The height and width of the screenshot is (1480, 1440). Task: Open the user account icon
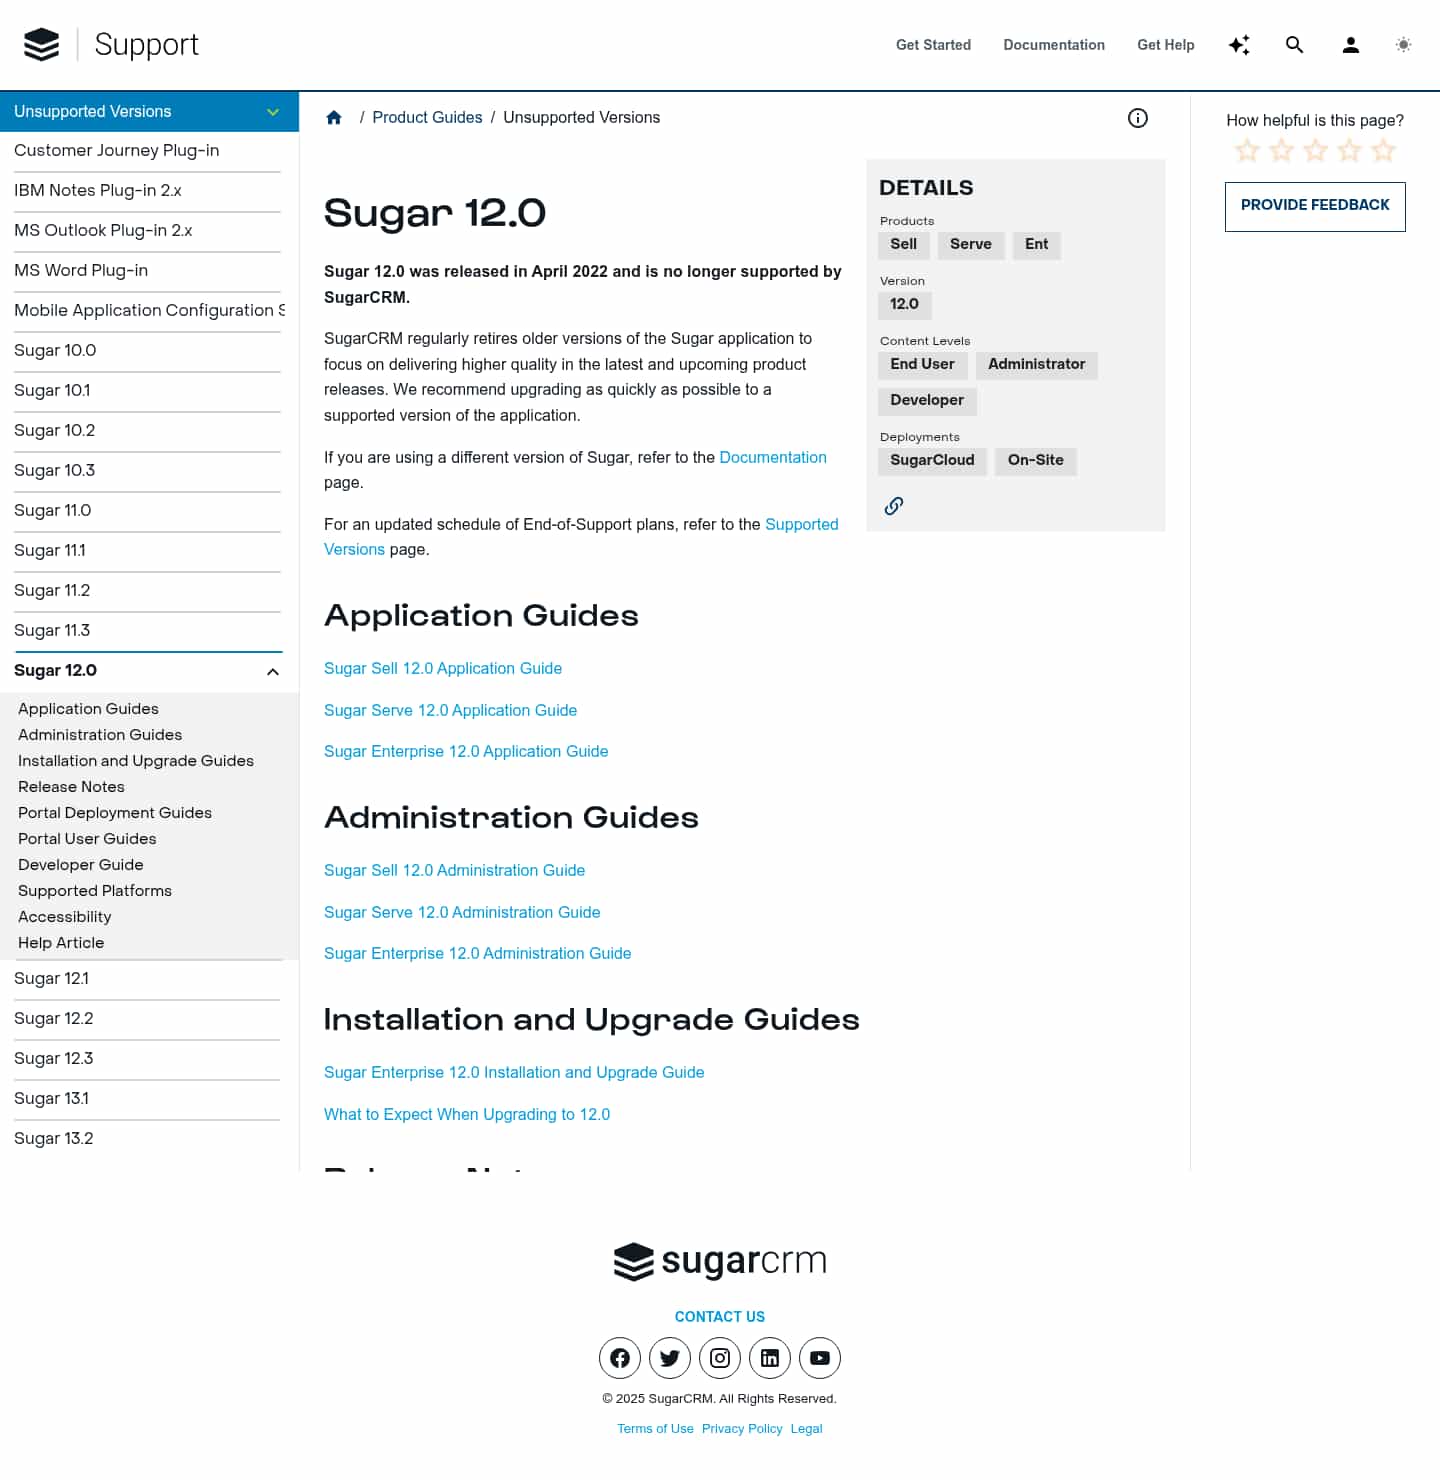pos(1350,45)
